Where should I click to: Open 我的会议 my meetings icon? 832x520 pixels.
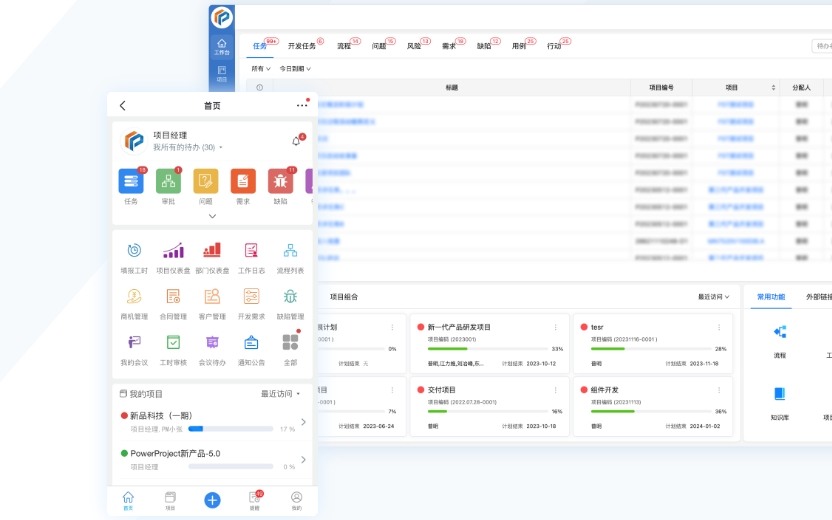pos(133,342)
